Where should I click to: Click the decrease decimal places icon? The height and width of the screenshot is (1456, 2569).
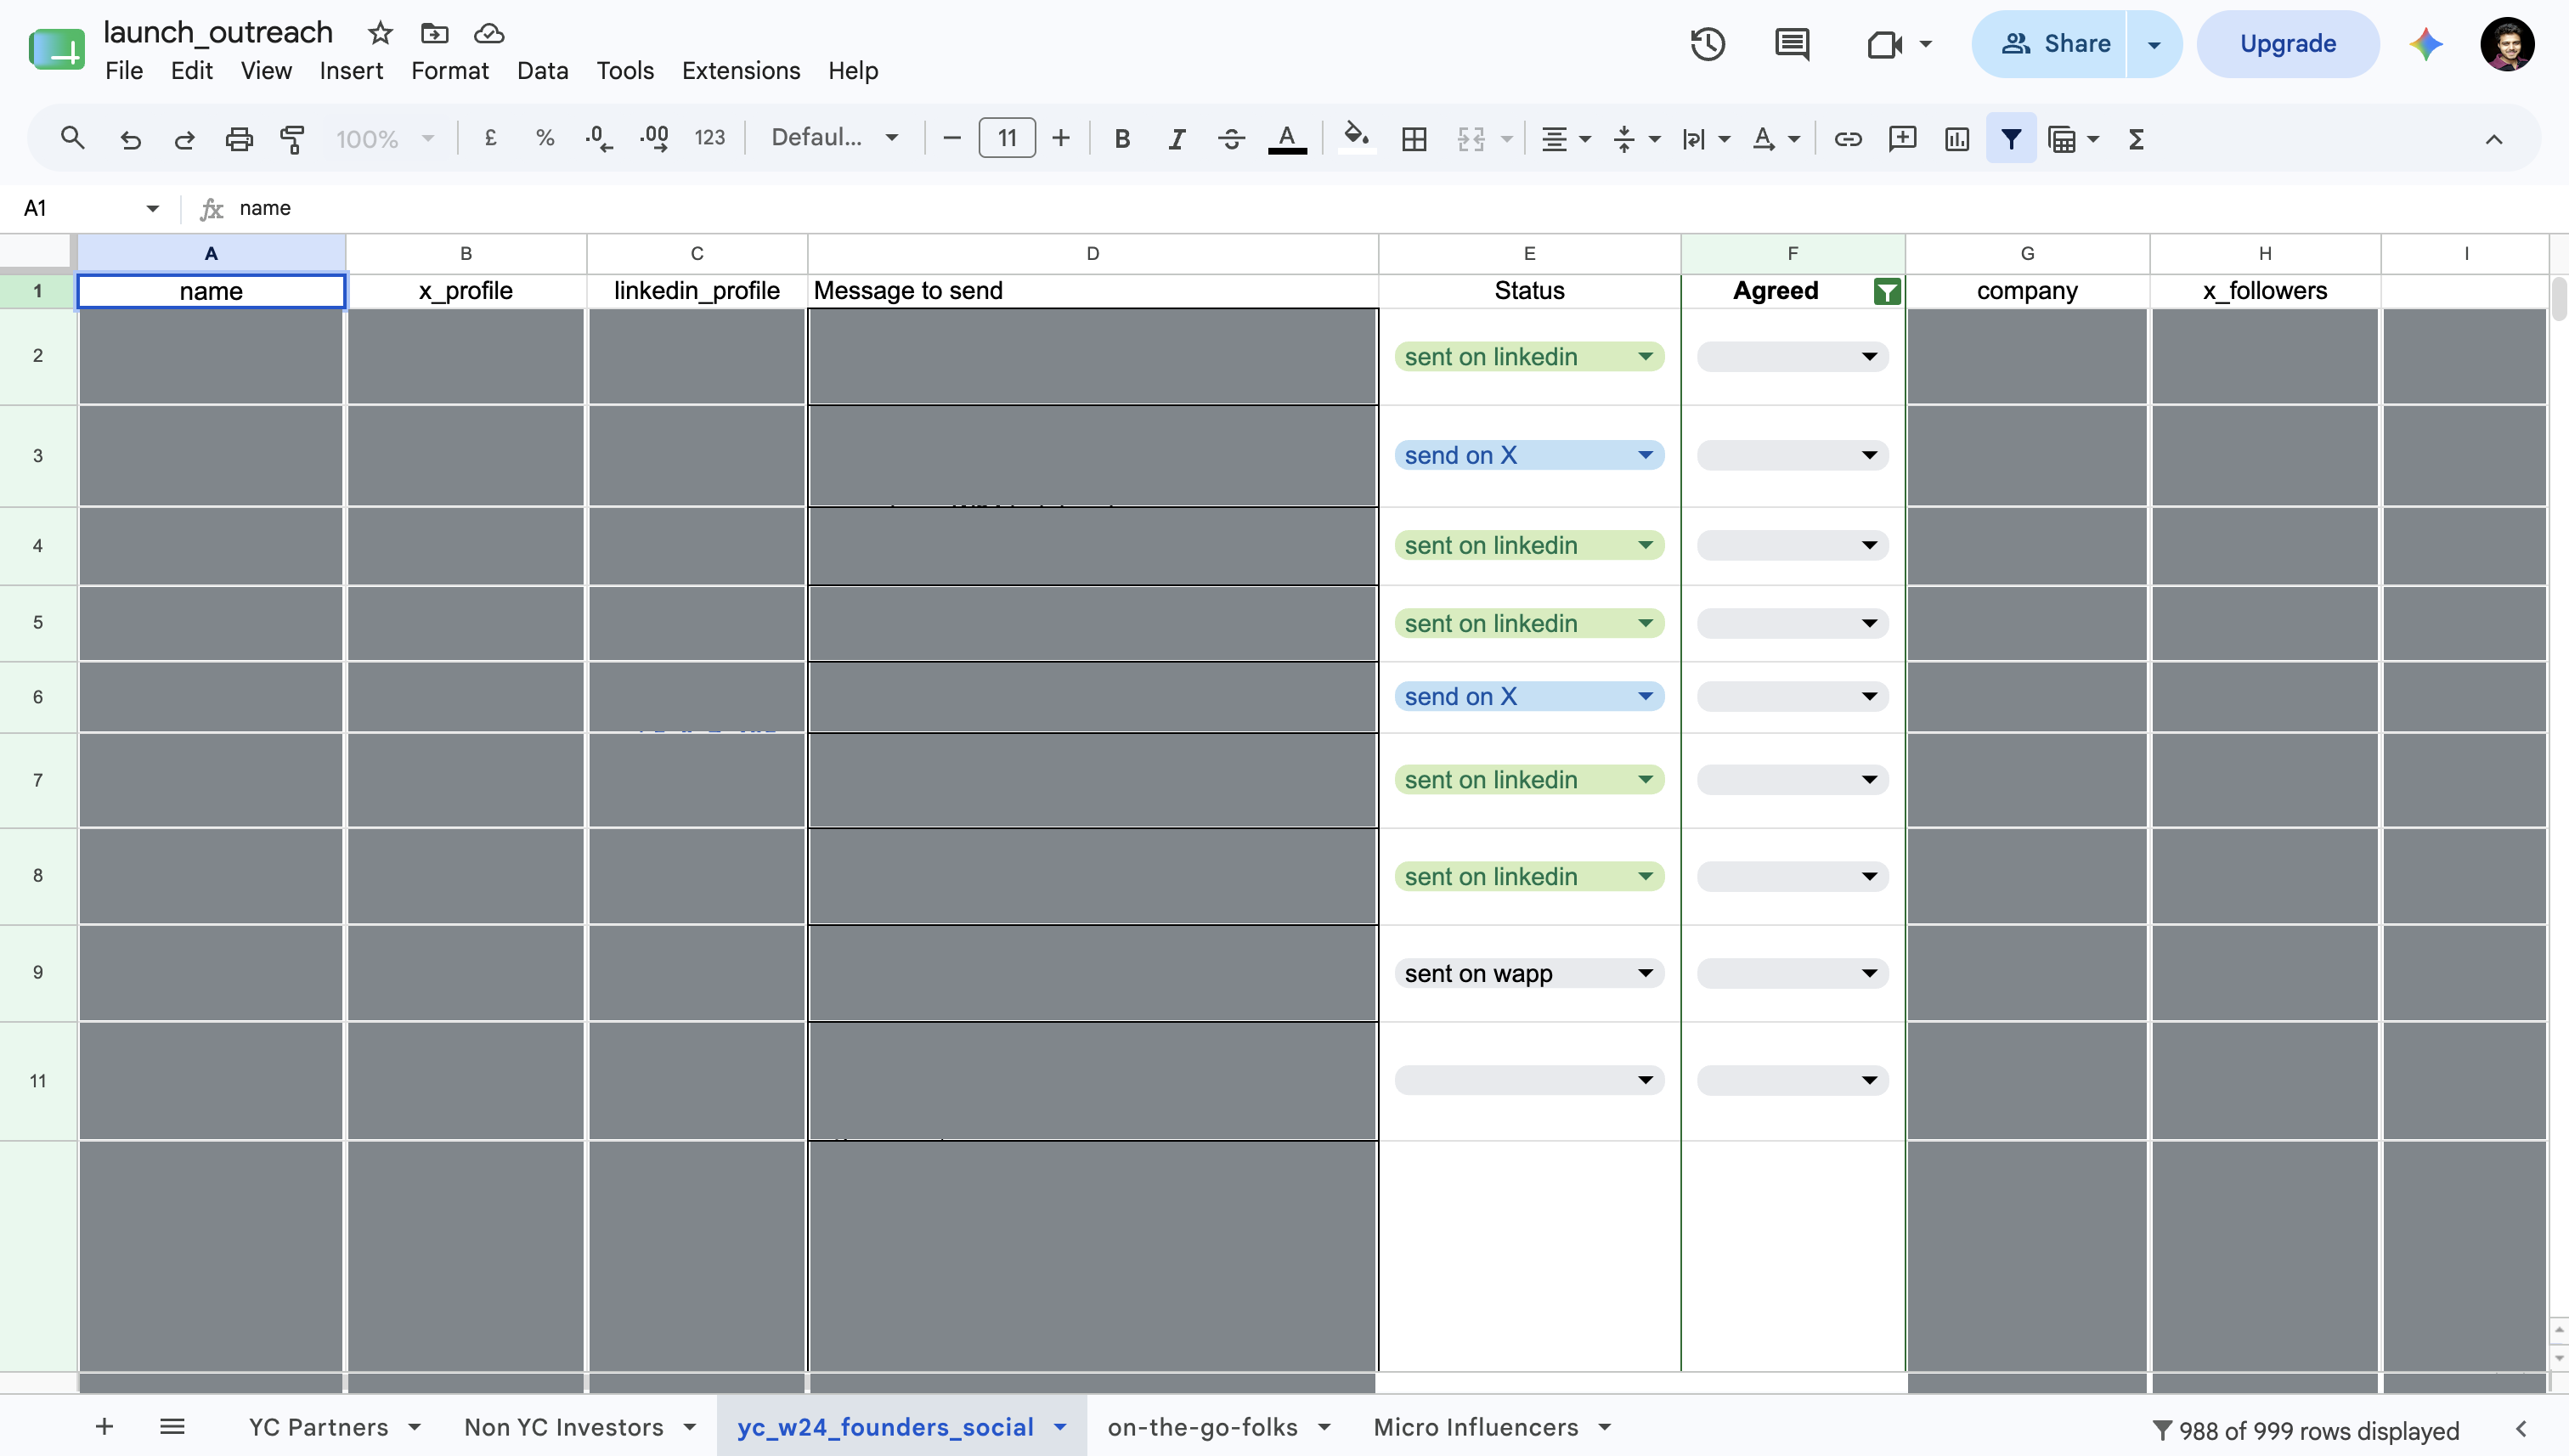(599, 139)
